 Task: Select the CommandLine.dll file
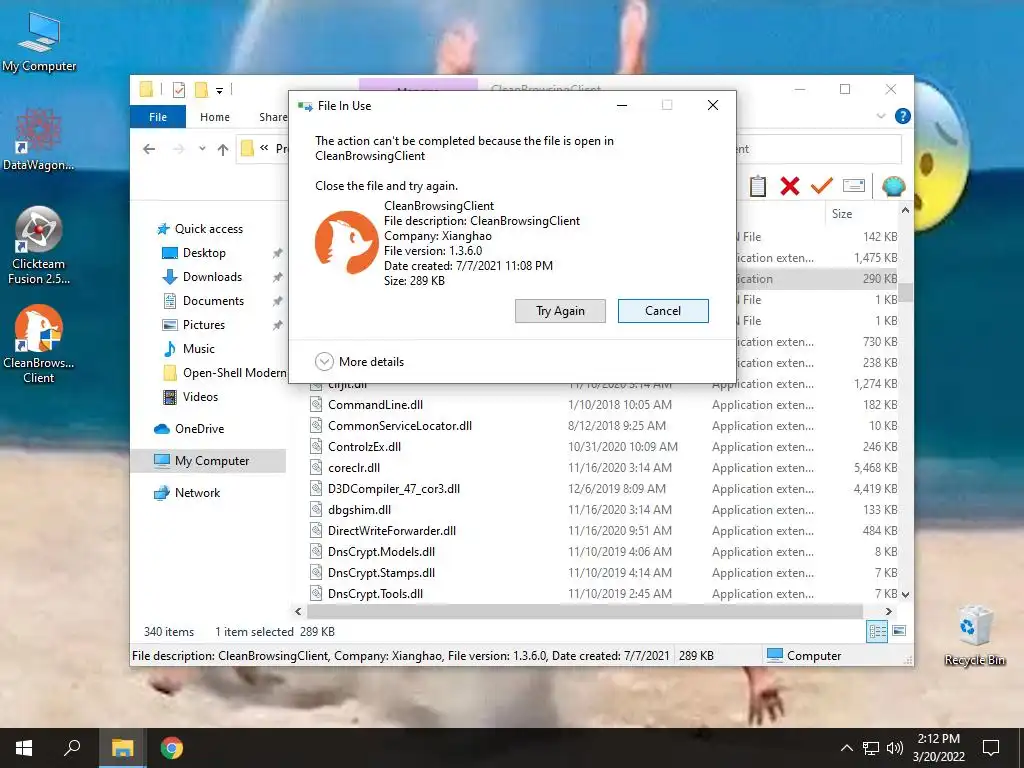[x=376, y=405]
